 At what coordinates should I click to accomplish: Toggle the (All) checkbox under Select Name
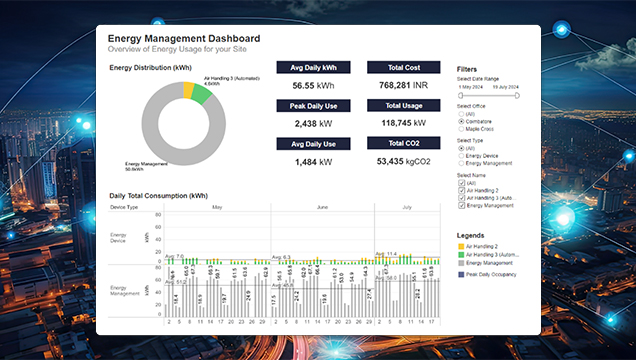pos(462,183)
